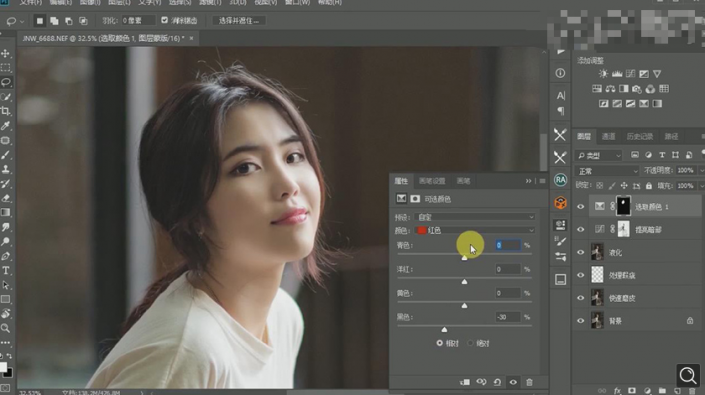Select the Move tool

point(5,53)
